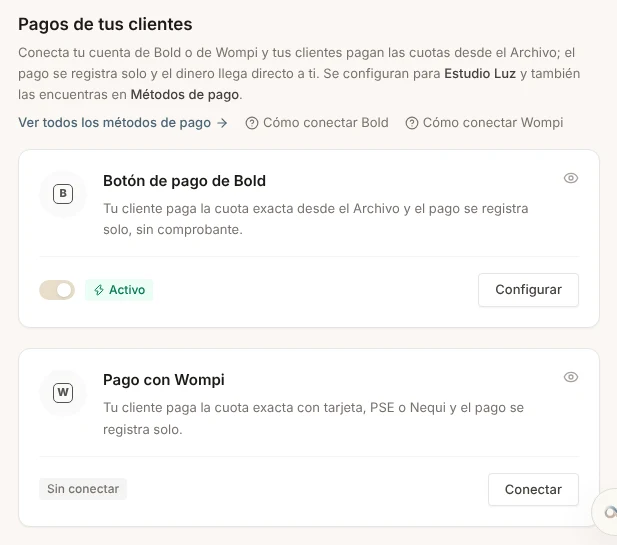Click question mark icon beside 'Cómo conectar Wompi'
Image resolution: width=617 pixels, height=545 pixels.
(412, 124)
